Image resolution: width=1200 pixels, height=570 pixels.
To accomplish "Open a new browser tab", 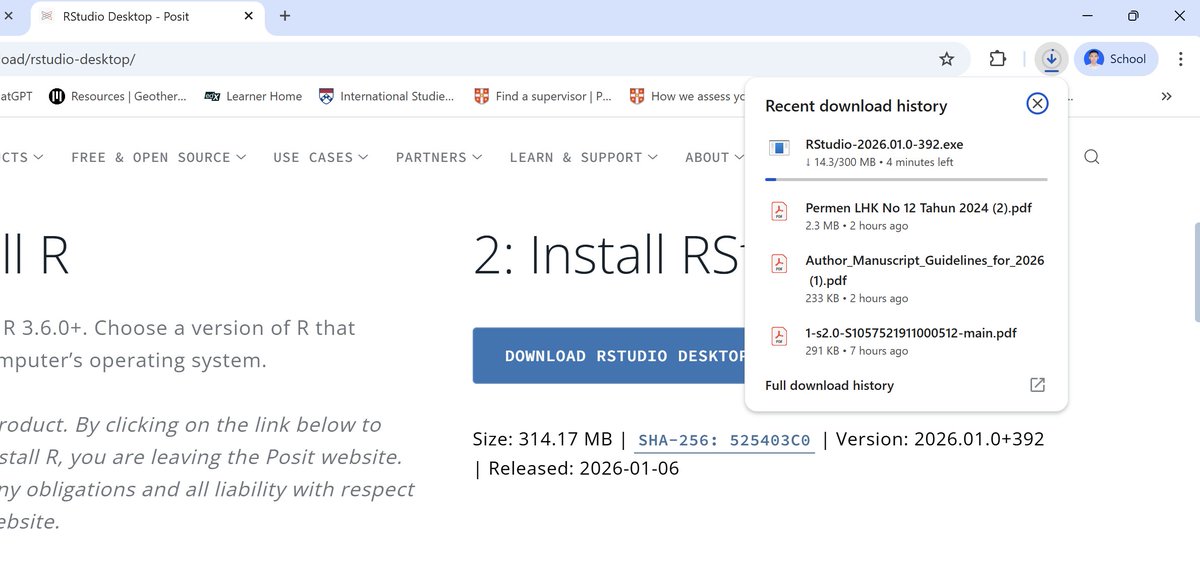I will coord(285,16).
